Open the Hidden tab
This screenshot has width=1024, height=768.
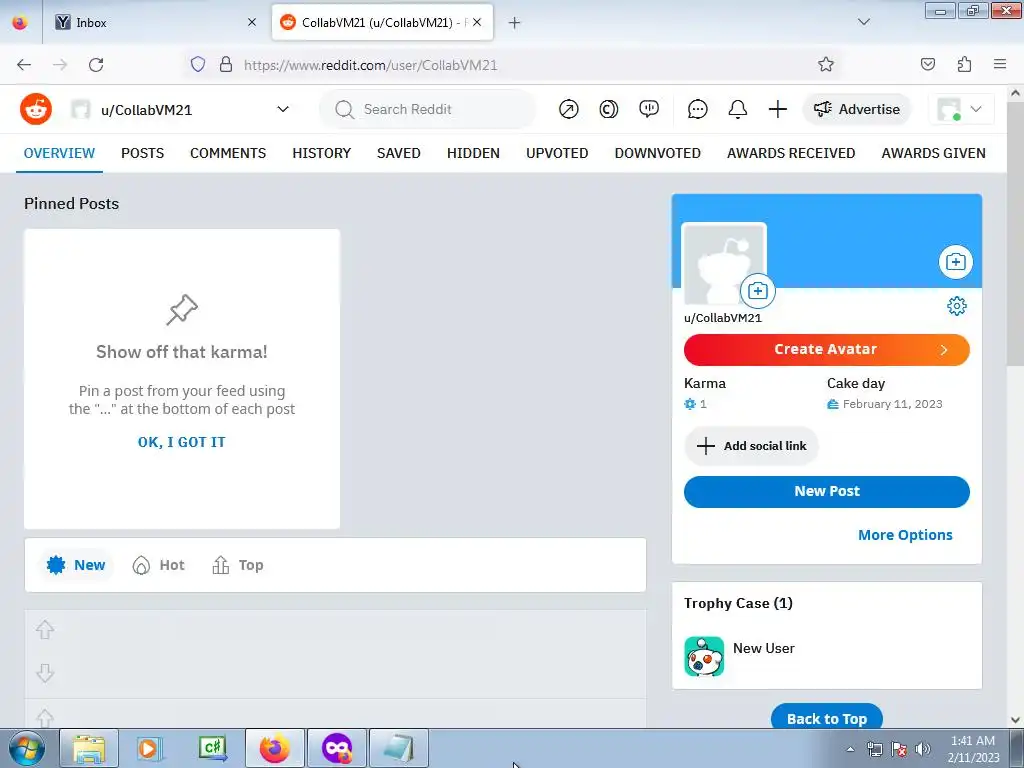473,153
